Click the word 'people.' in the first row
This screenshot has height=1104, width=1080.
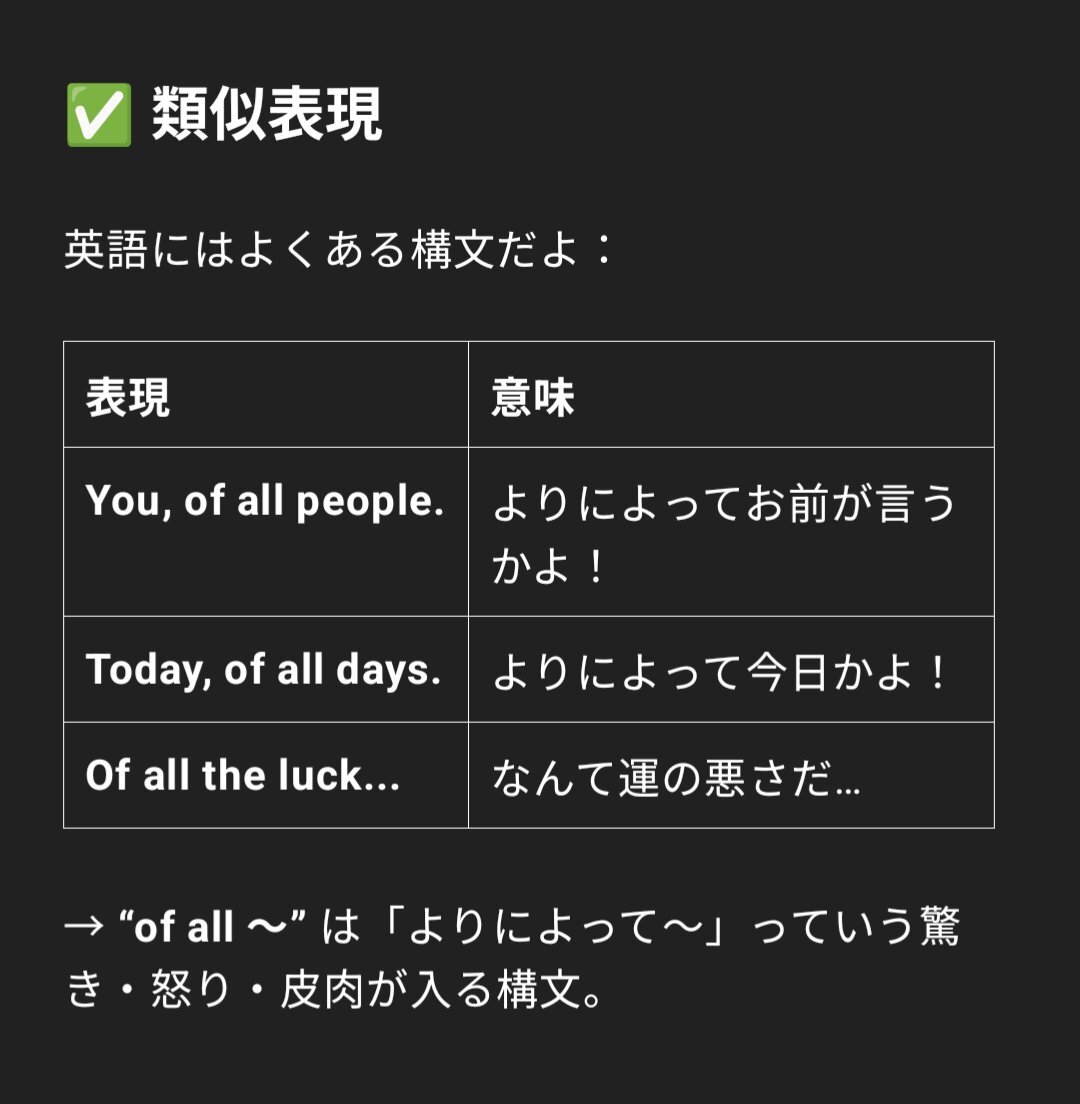[x=370, y=503]
